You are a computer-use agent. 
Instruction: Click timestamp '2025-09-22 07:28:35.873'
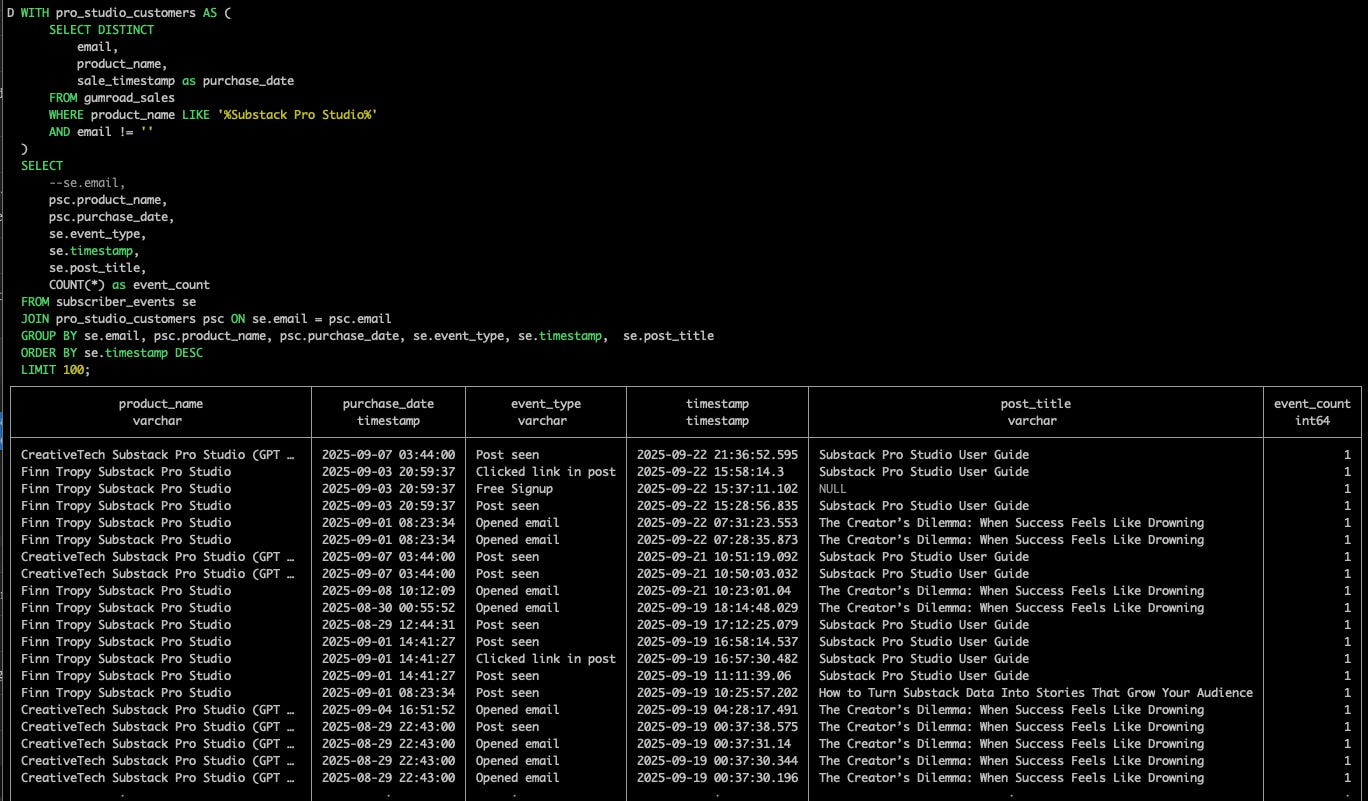717,540
